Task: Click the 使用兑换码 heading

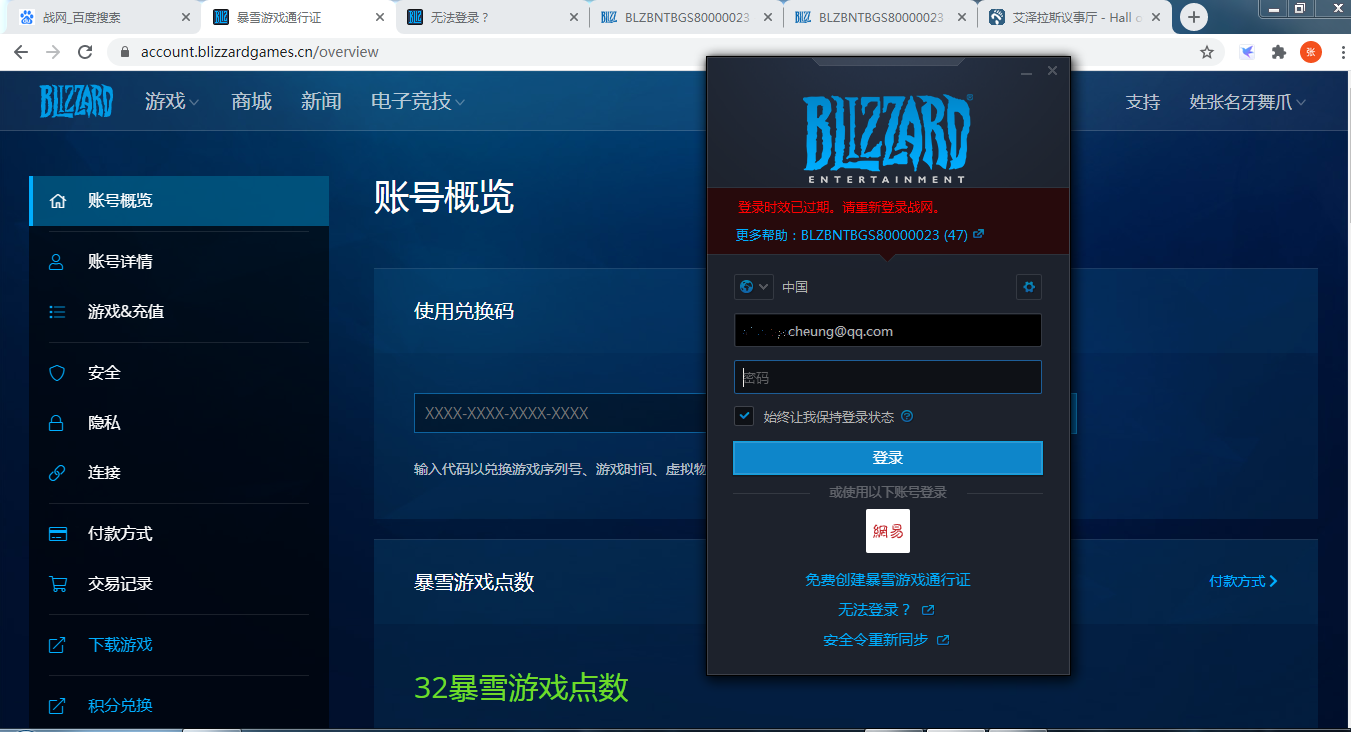Action: pyautogui.click(x=464, y=311)
